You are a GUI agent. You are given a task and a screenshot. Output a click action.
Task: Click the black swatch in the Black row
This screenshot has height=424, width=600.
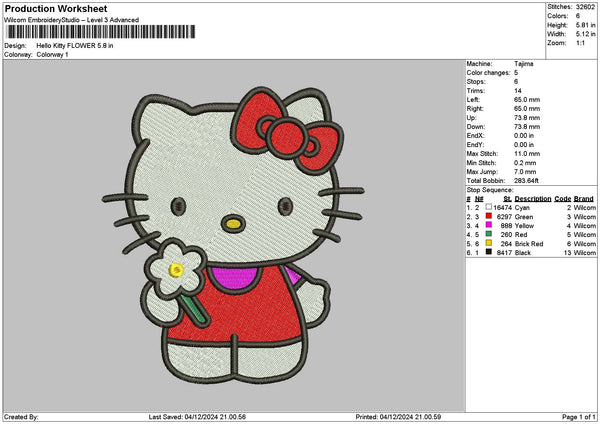tap(489, 252)
